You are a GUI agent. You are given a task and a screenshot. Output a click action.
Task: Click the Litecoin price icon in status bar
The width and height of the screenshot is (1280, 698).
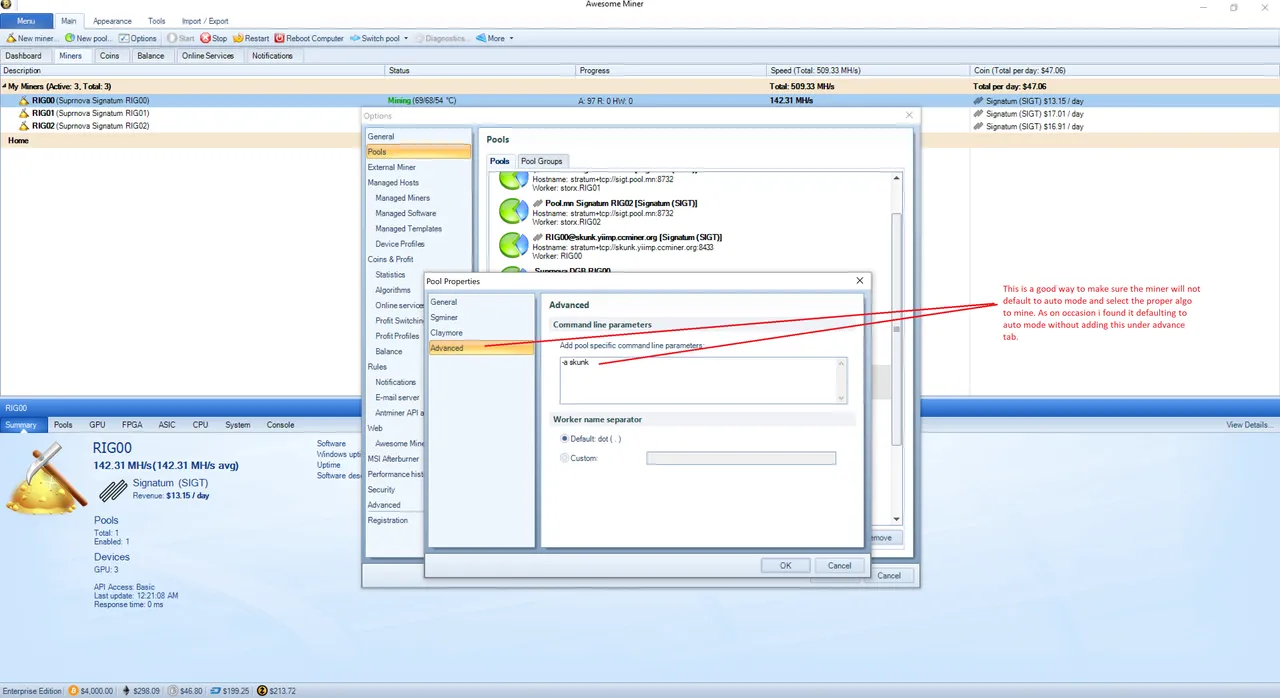click(173, 690)
